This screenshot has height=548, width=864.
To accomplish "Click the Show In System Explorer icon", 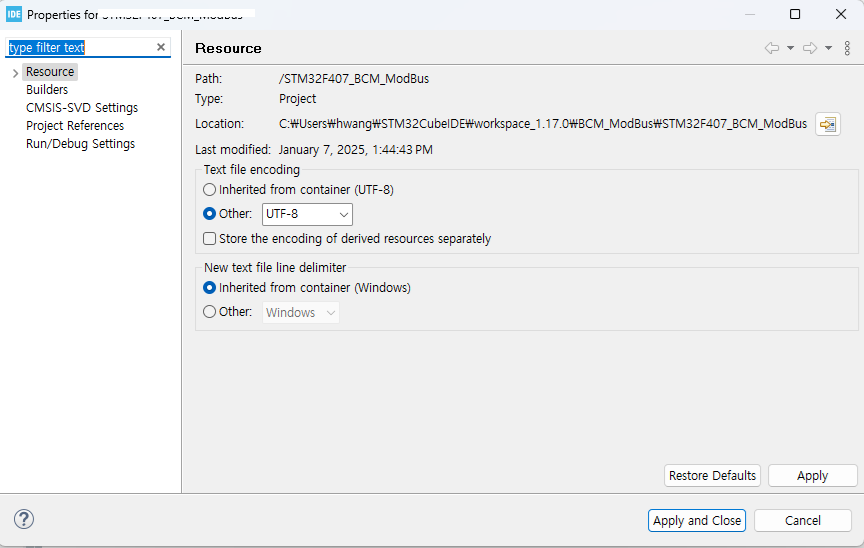I will (x=828, y=124).
